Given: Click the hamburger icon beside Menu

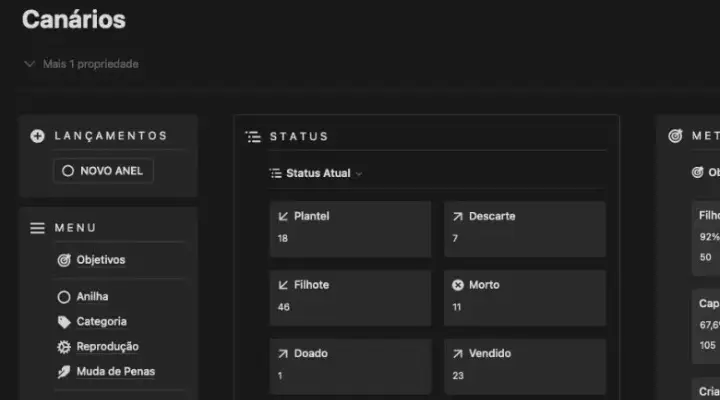Looking at the screenshot, I should point(38,228).
